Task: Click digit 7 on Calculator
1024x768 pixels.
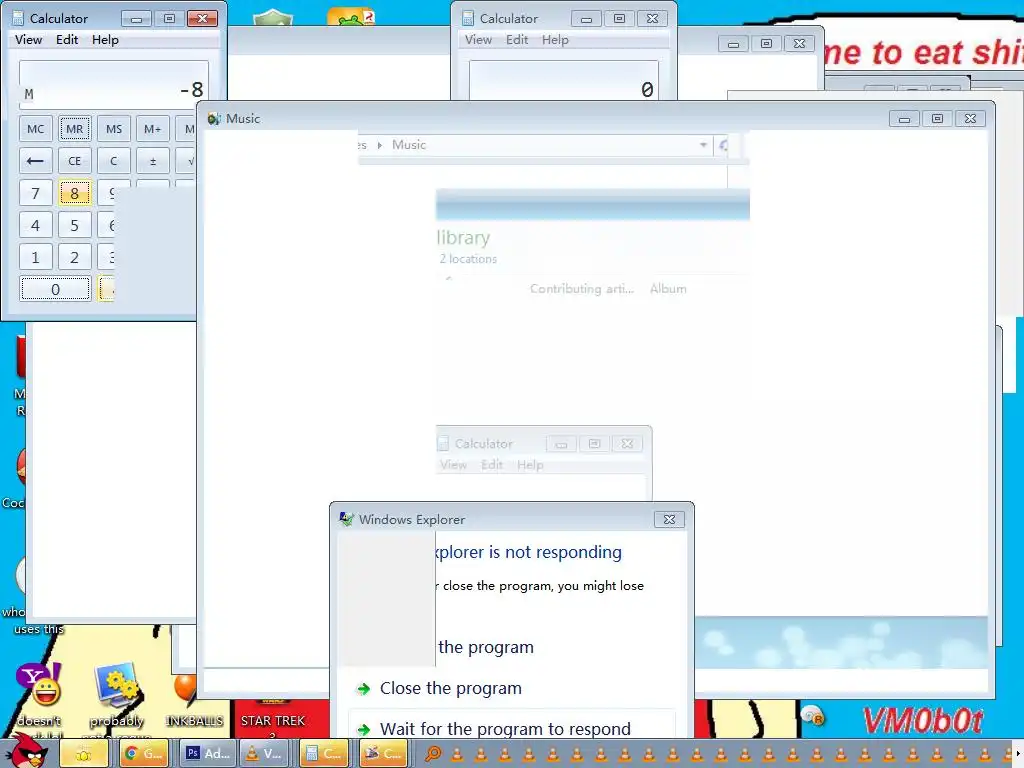Action: [35, 193]
